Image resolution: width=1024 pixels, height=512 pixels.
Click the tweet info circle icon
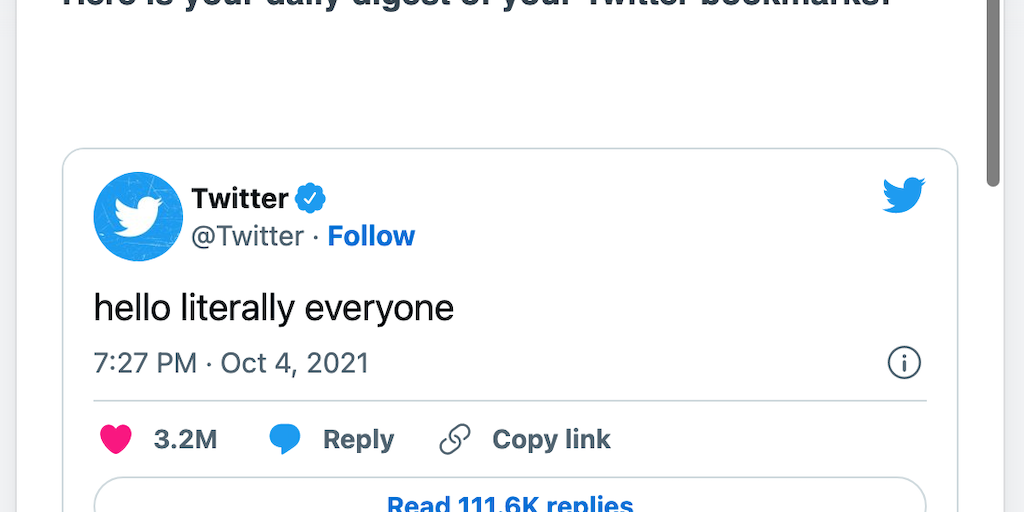pos(904,363)
